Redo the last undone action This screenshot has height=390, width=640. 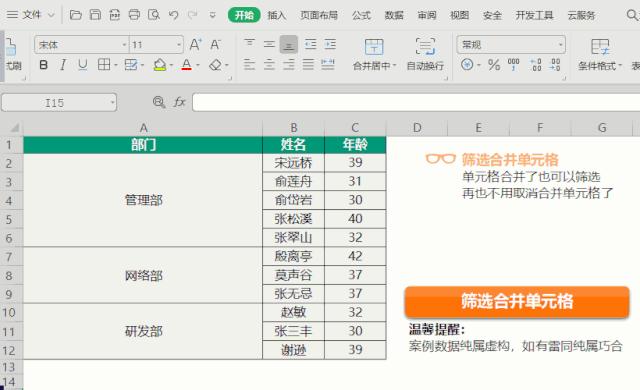click(x=192, y=15)
